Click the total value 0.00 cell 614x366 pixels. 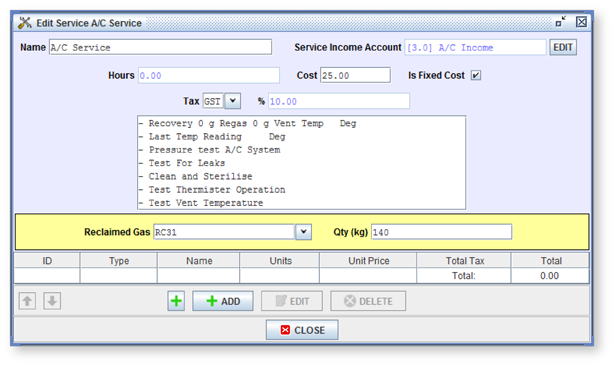coord(550,276)
